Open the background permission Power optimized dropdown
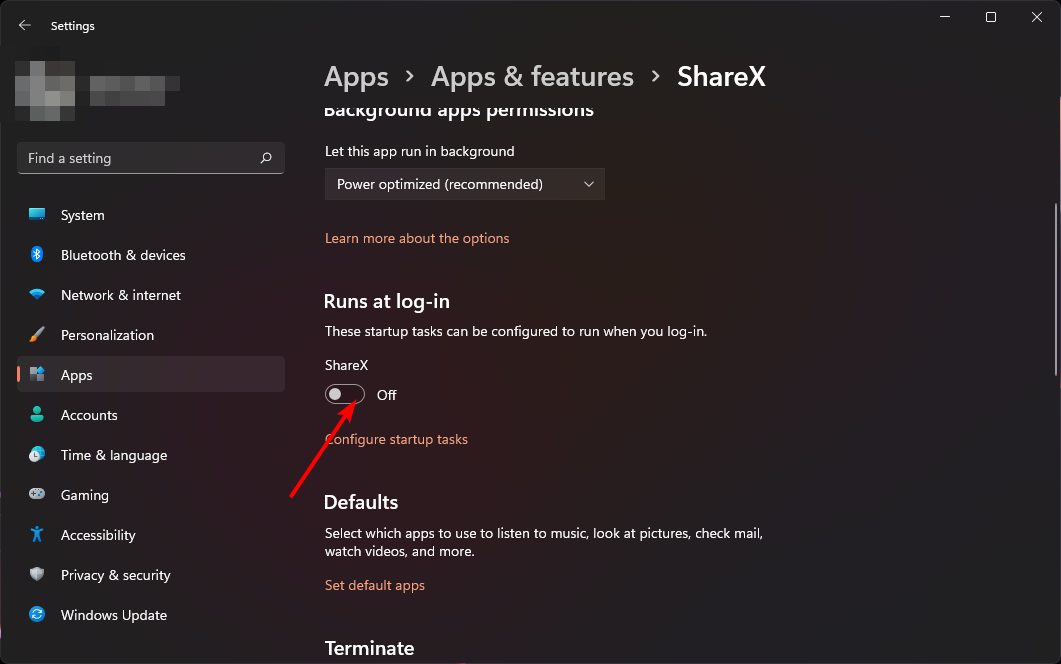1061x664 pixels. pyautogui.click(x=464, y=184)
